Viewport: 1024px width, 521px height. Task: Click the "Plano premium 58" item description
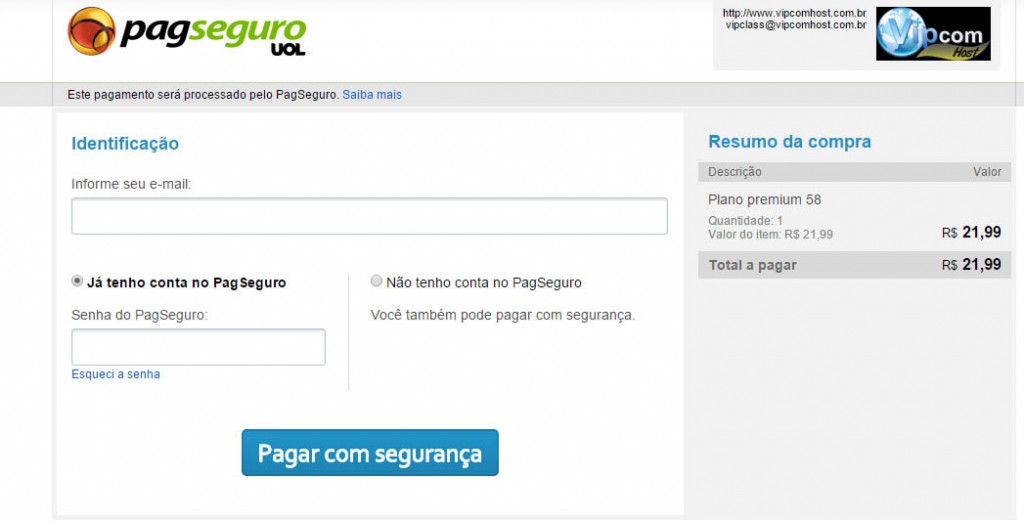pyautogui.click(x=765, y=200)
